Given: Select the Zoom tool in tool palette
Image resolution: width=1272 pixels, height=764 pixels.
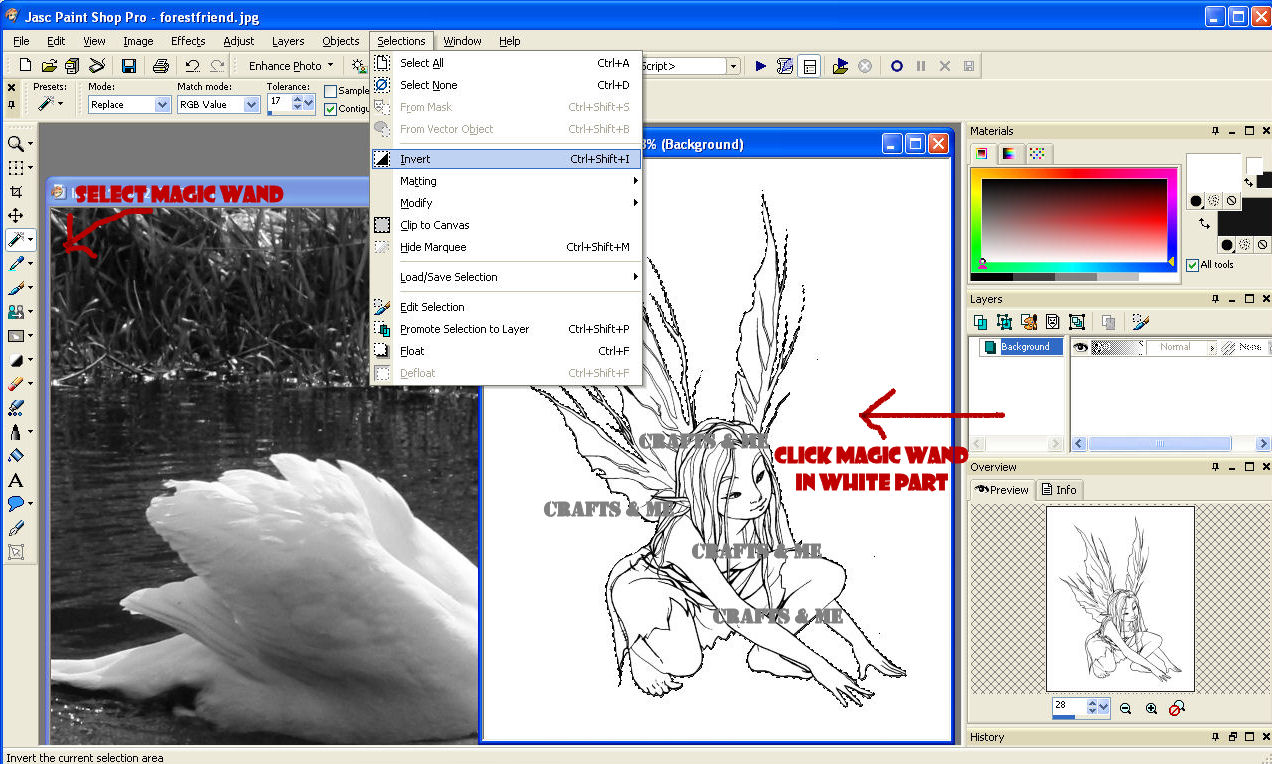Looking at the screenshot, I should 16,144.
